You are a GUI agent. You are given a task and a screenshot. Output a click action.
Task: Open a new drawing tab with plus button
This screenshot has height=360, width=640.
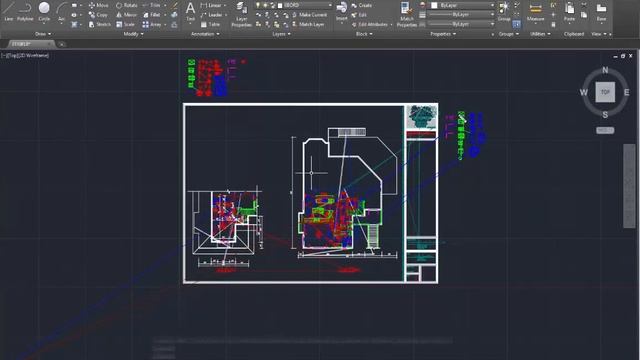click(x=62, y=44)
